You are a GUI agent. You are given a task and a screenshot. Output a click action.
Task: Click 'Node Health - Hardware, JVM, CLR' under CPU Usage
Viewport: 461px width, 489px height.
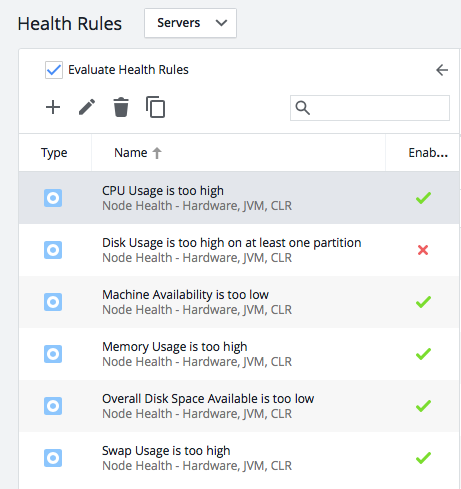[x=197, y=206]
